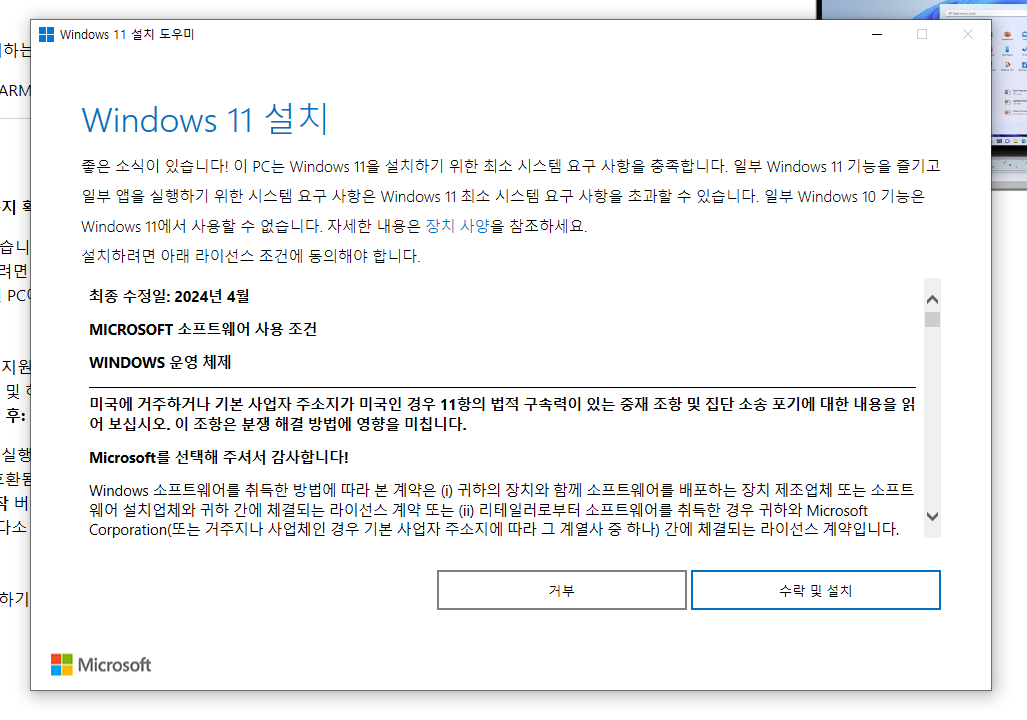
Task: Click the Microsoft를 선택해 주셔서 감사합니다! line
Action: (219, 457)
